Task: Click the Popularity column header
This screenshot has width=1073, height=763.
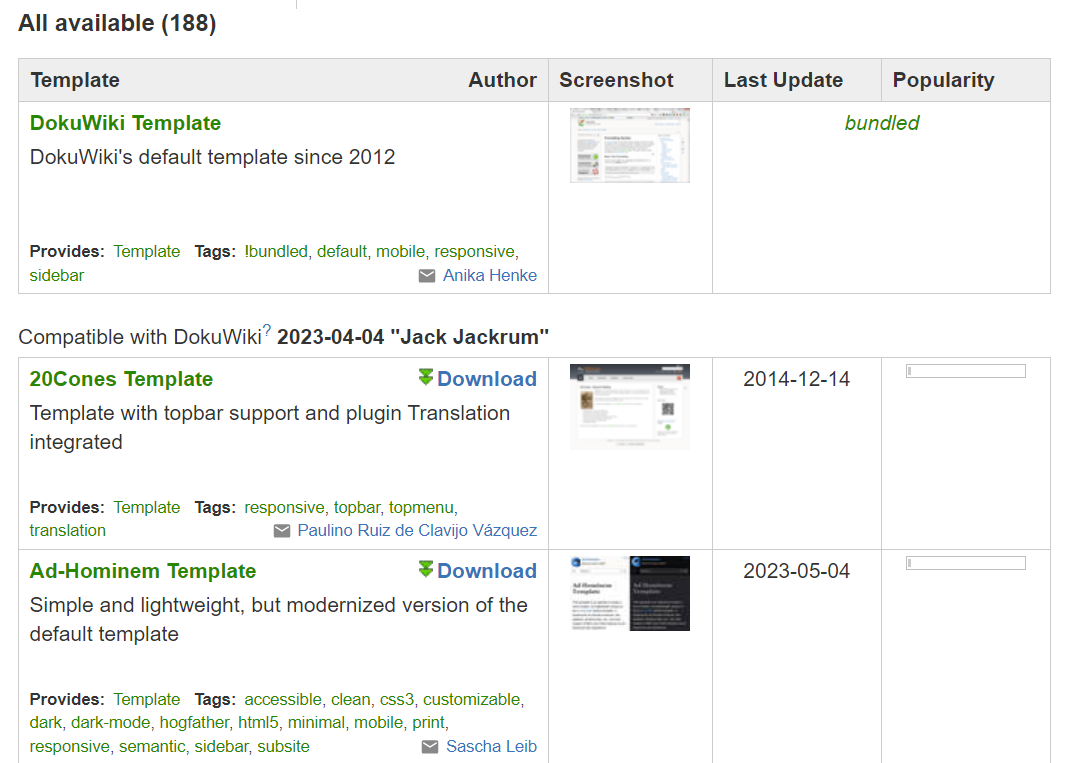Action: coord(944,80)
